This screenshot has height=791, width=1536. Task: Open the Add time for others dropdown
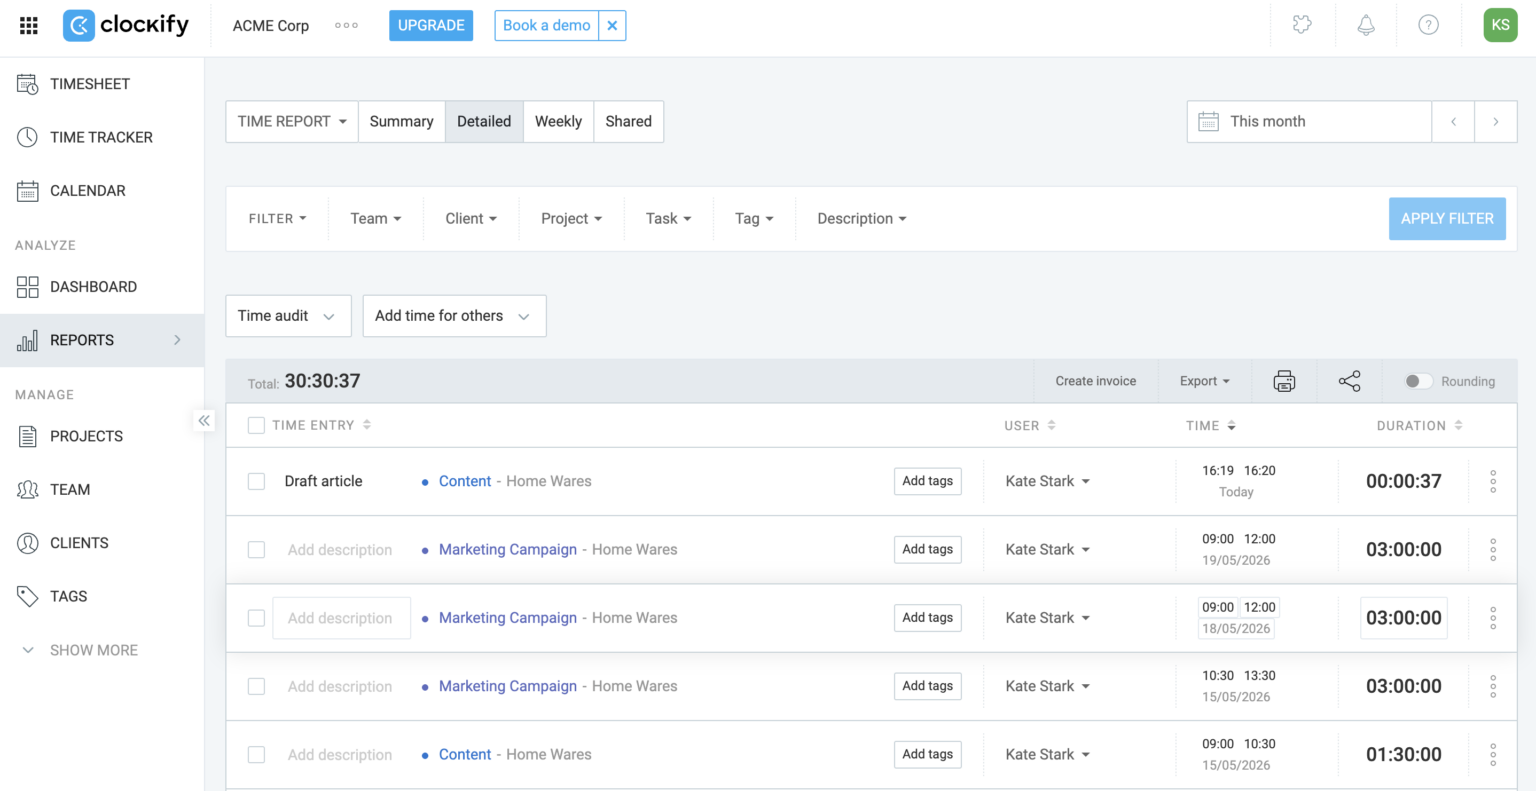pyautogui.click(x=454, y=316)
